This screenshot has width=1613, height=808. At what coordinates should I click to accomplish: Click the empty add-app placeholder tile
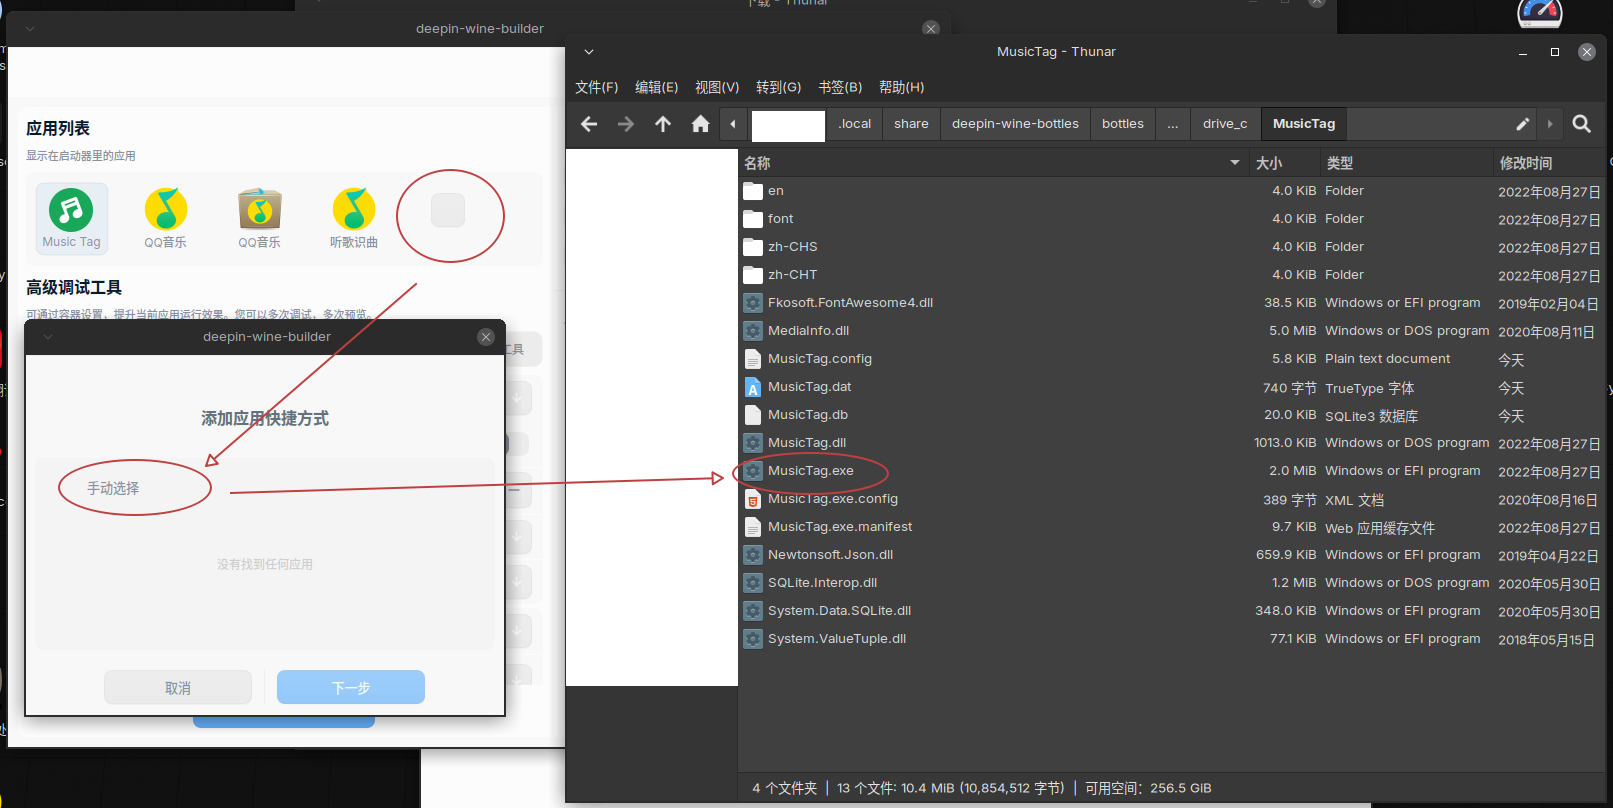click(x=448, y=210)
